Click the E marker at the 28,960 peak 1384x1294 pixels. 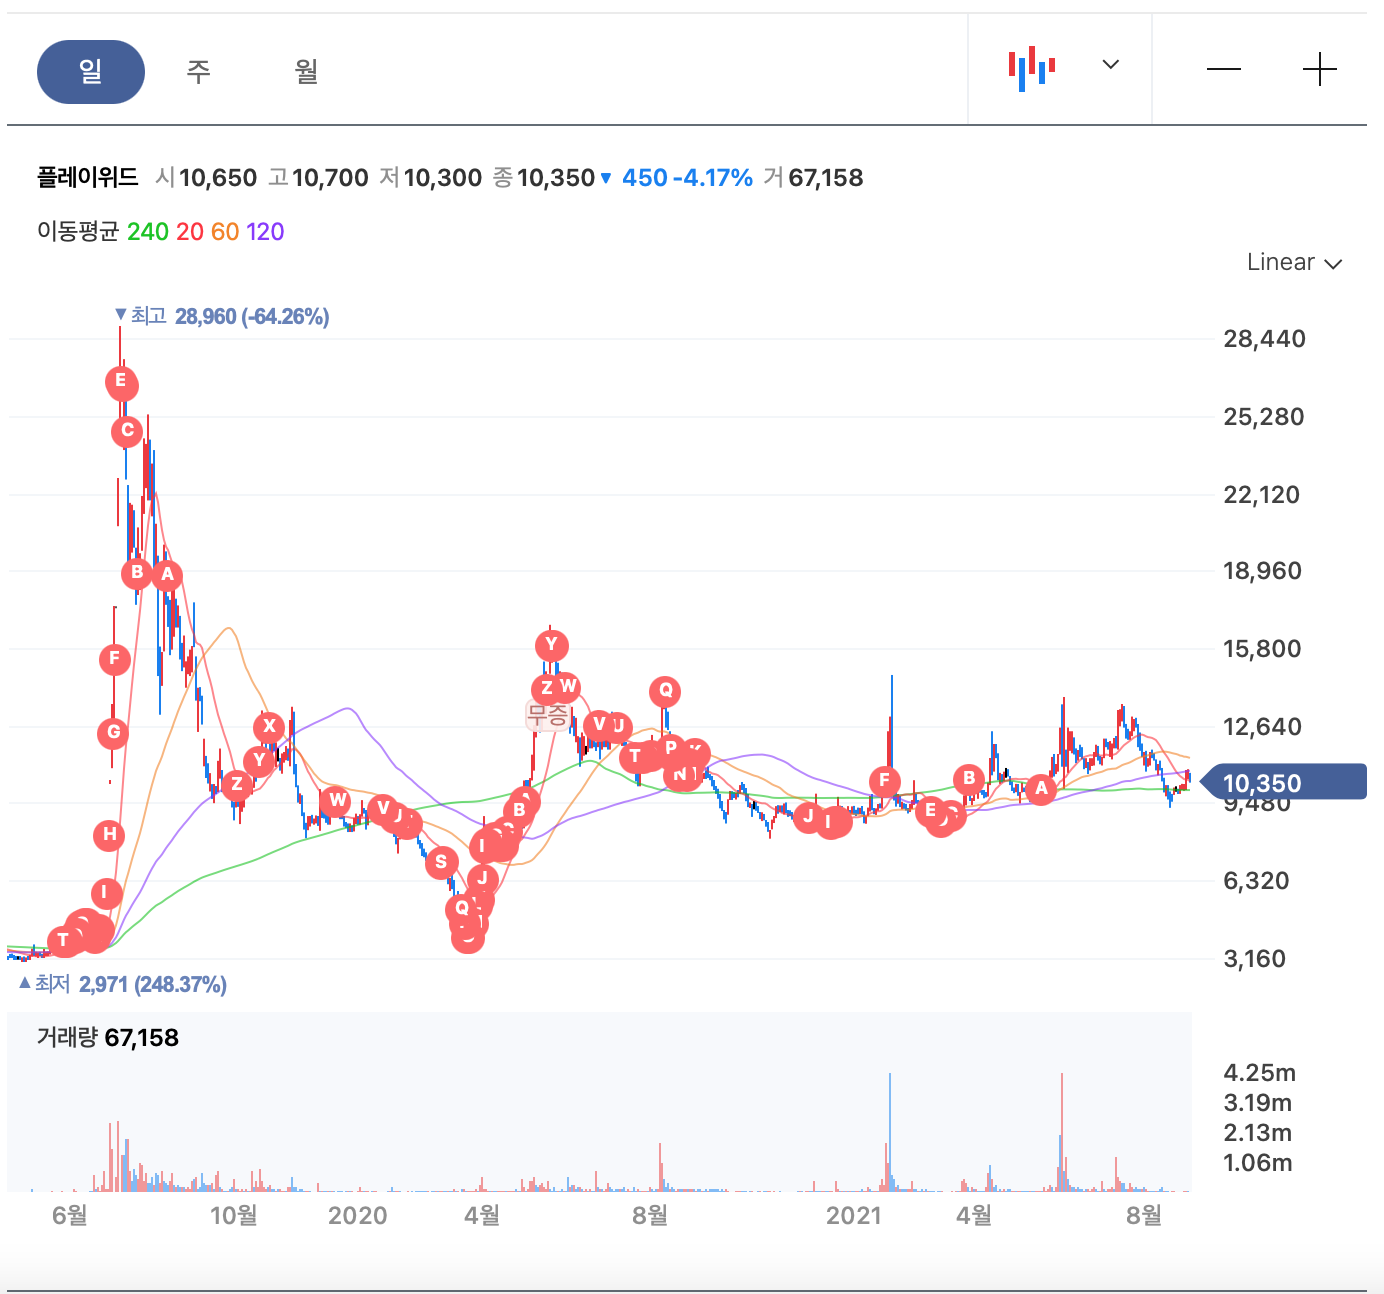[x=121, y=381]
